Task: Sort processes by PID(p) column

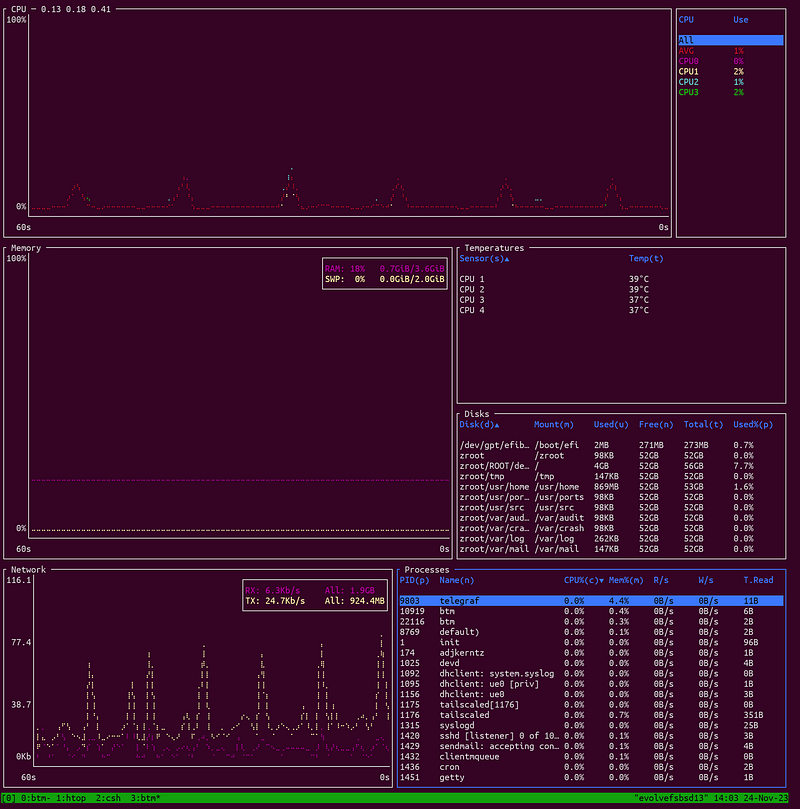Action: [414, 580]
